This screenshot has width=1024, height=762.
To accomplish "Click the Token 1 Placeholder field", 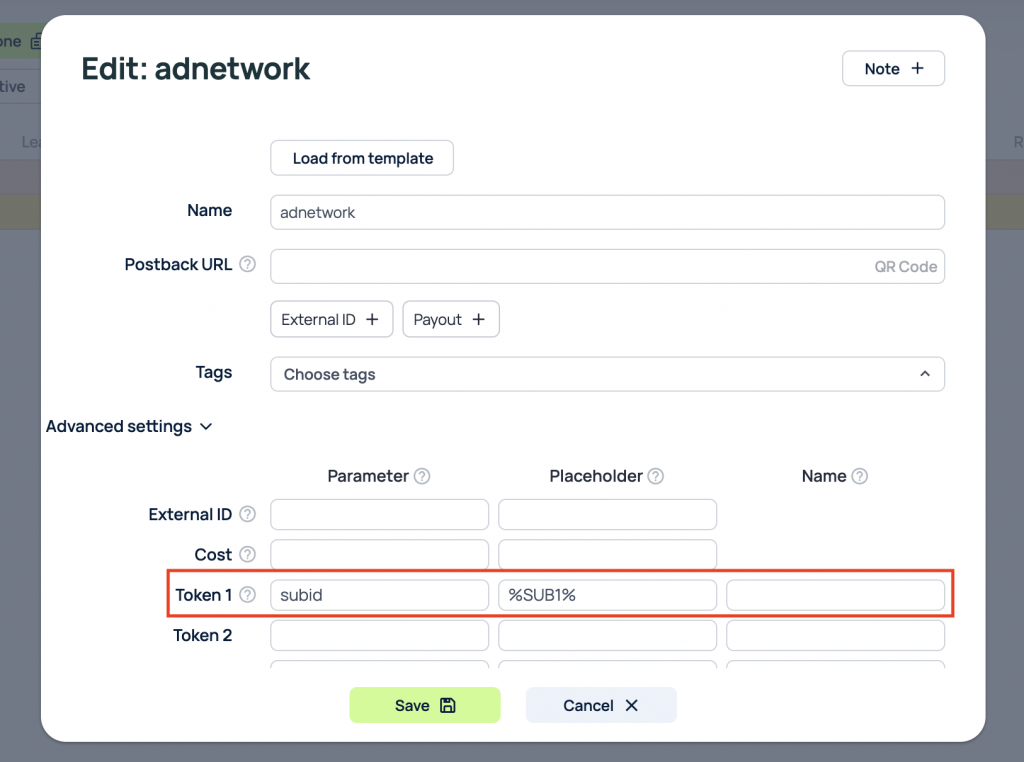I will (x=607, y=595).
